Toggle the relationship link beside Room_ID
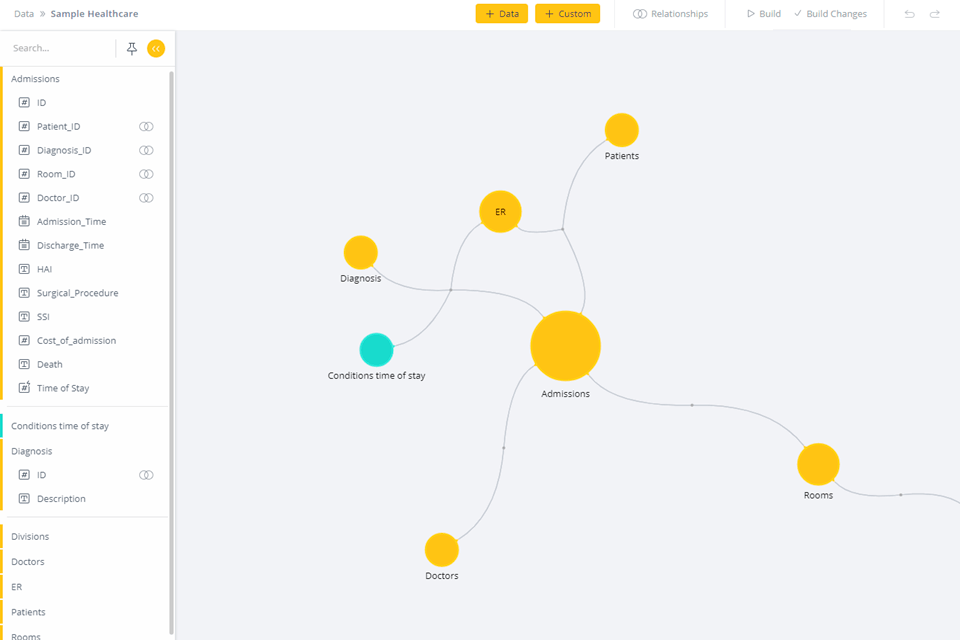This screenshot has width=960, height=640. pyautogui.click(x=146, y=173)
